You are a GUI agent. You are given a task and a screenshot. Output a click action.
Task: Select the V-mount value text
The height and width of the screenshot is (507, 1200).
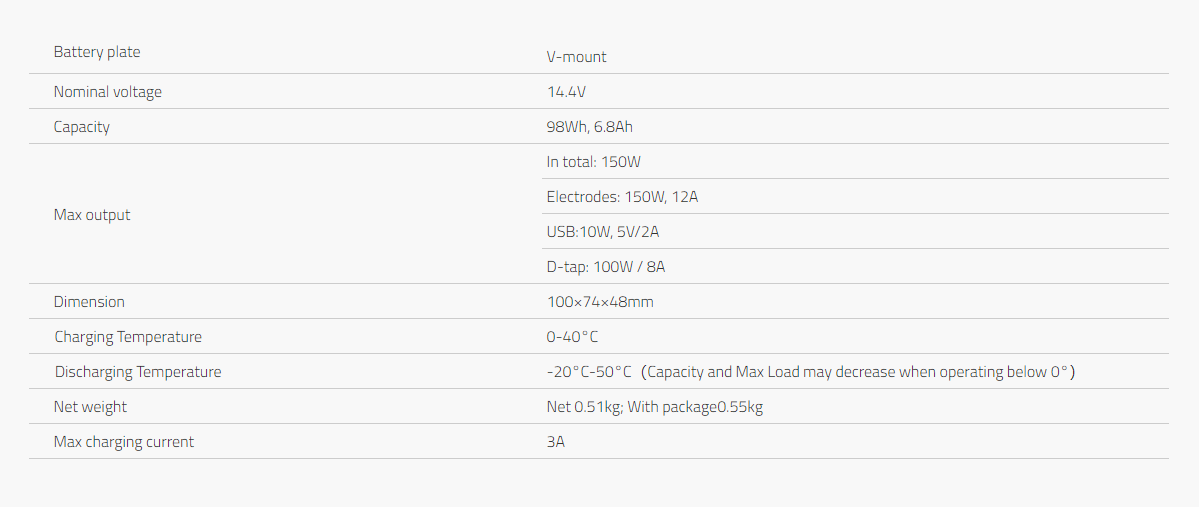click(576, 57)
